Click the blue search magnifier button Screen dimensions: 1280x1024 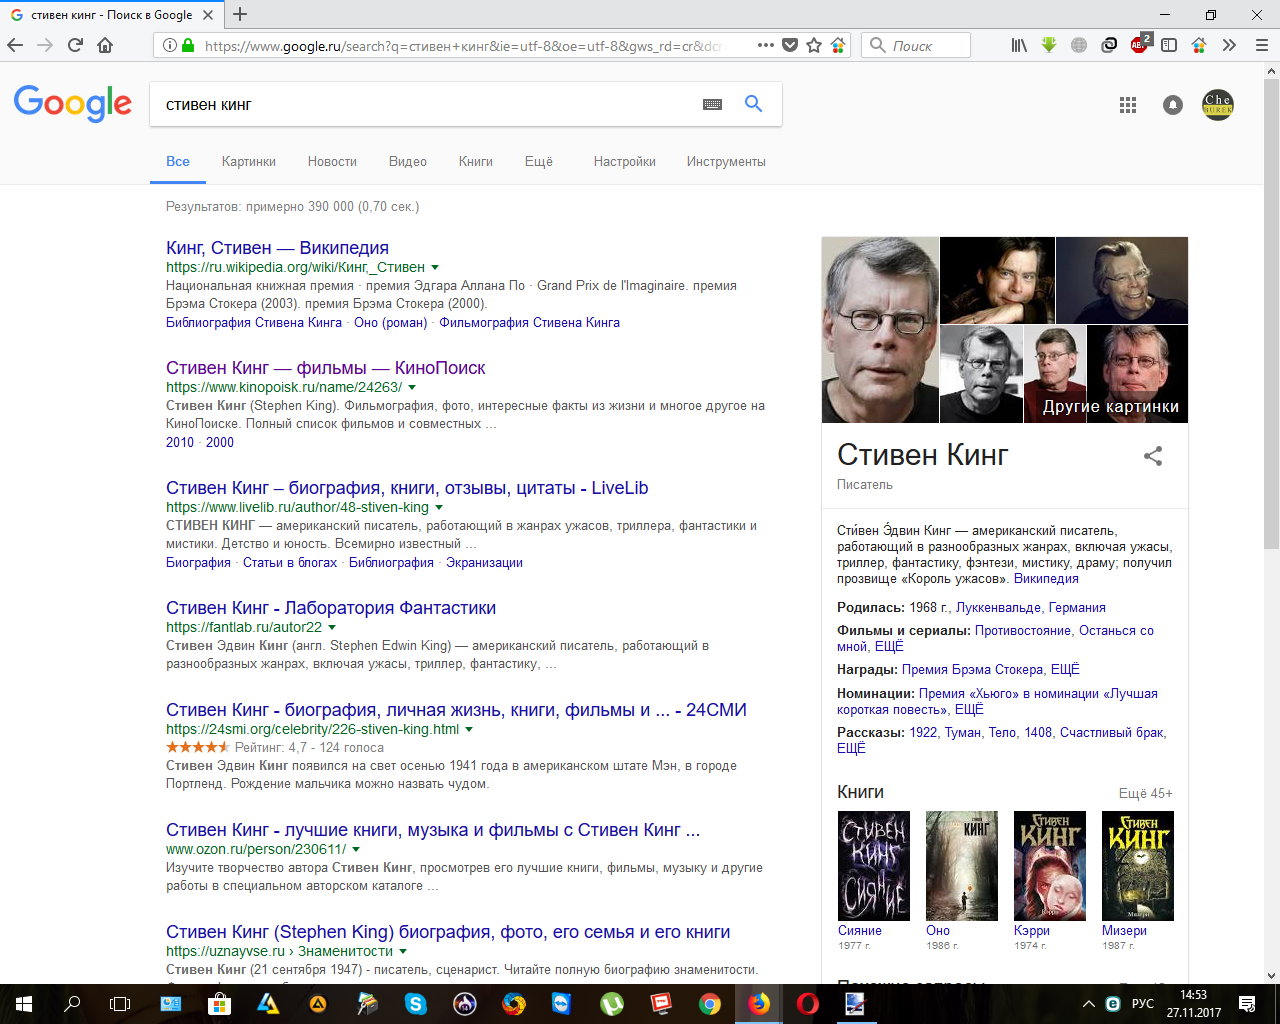753,104
